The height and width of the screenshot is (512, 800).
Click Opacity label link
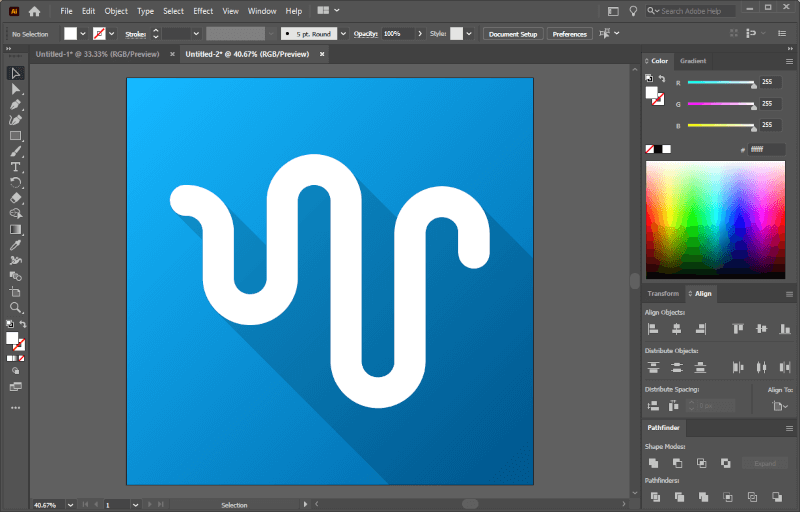click(x=366, y=34)
